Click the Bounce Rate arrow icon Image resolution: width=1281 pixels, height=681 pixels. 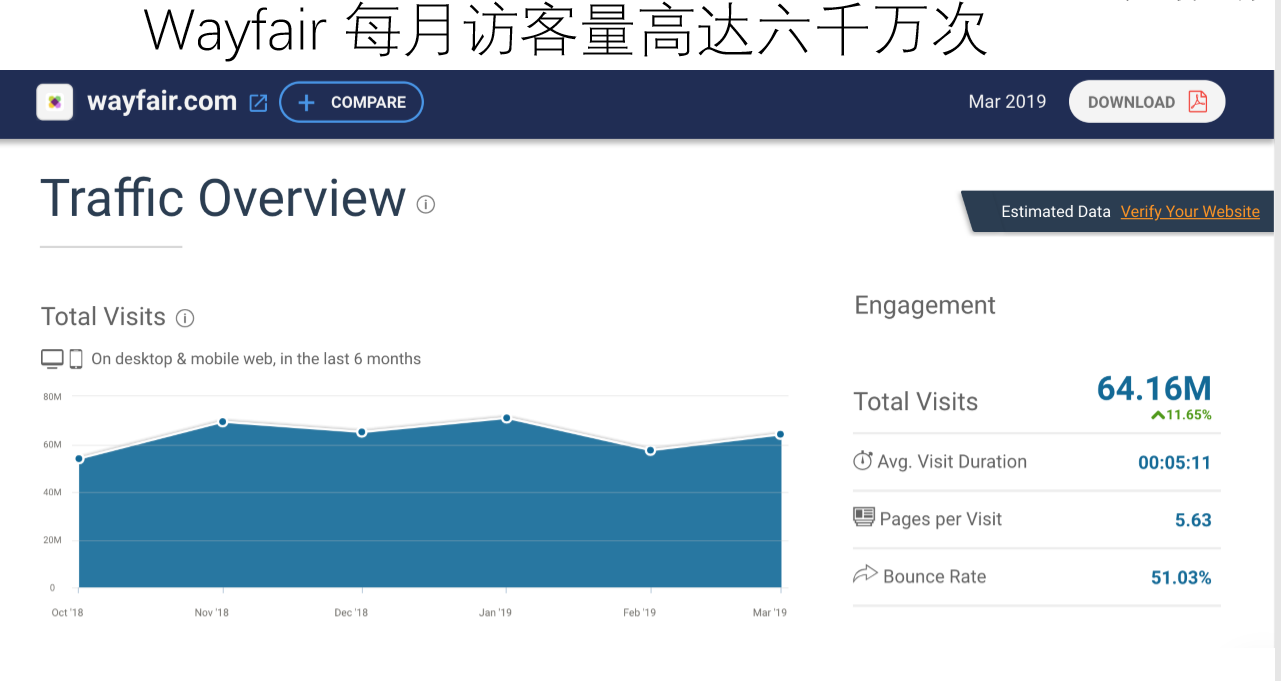[x=864, y=575]
